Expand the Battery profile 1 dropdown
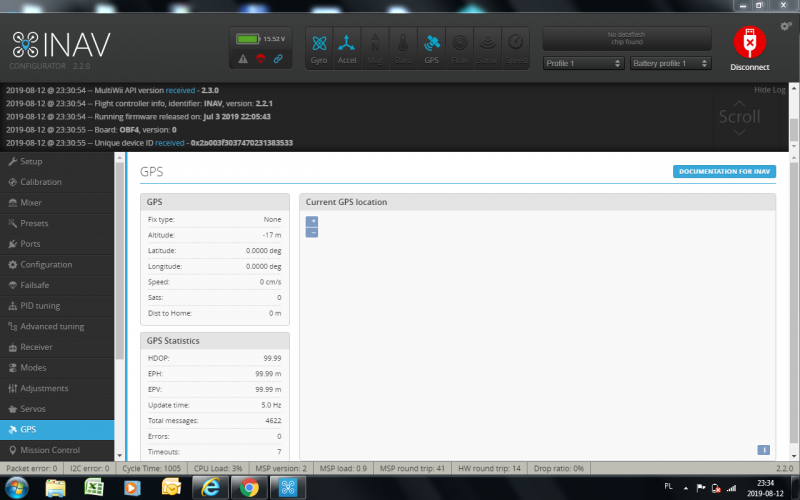The image size is (800, 500). click(x=670, y=63)
